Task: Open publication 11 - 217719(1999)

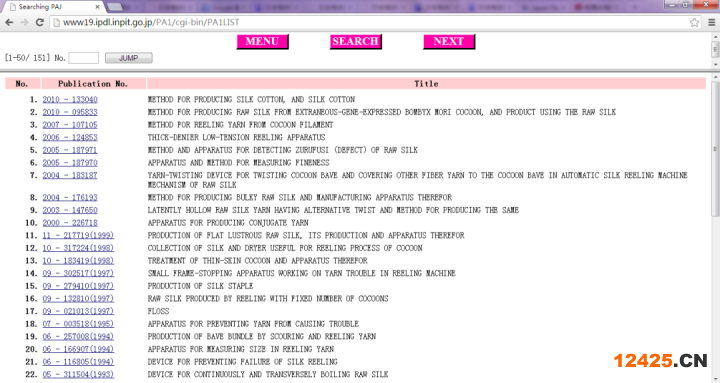Action: click(78, 235)
